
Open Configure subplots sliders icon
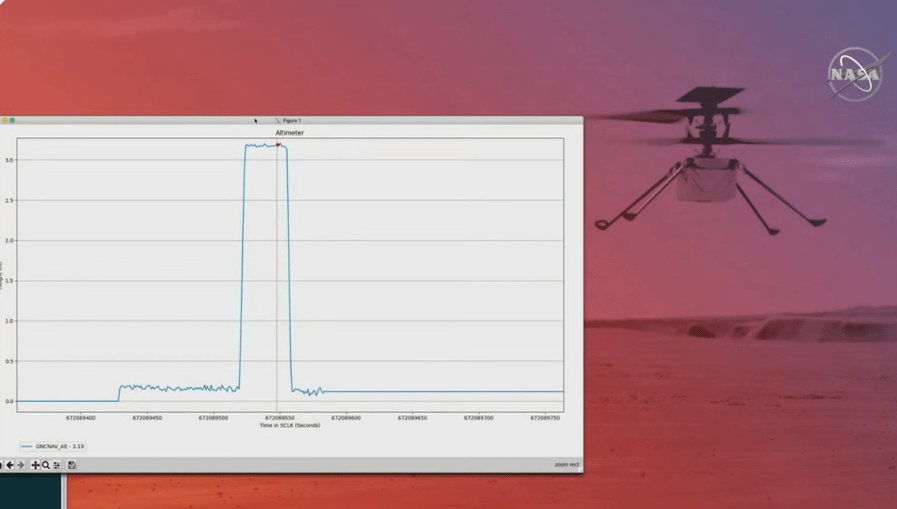(x=57, y=465)
